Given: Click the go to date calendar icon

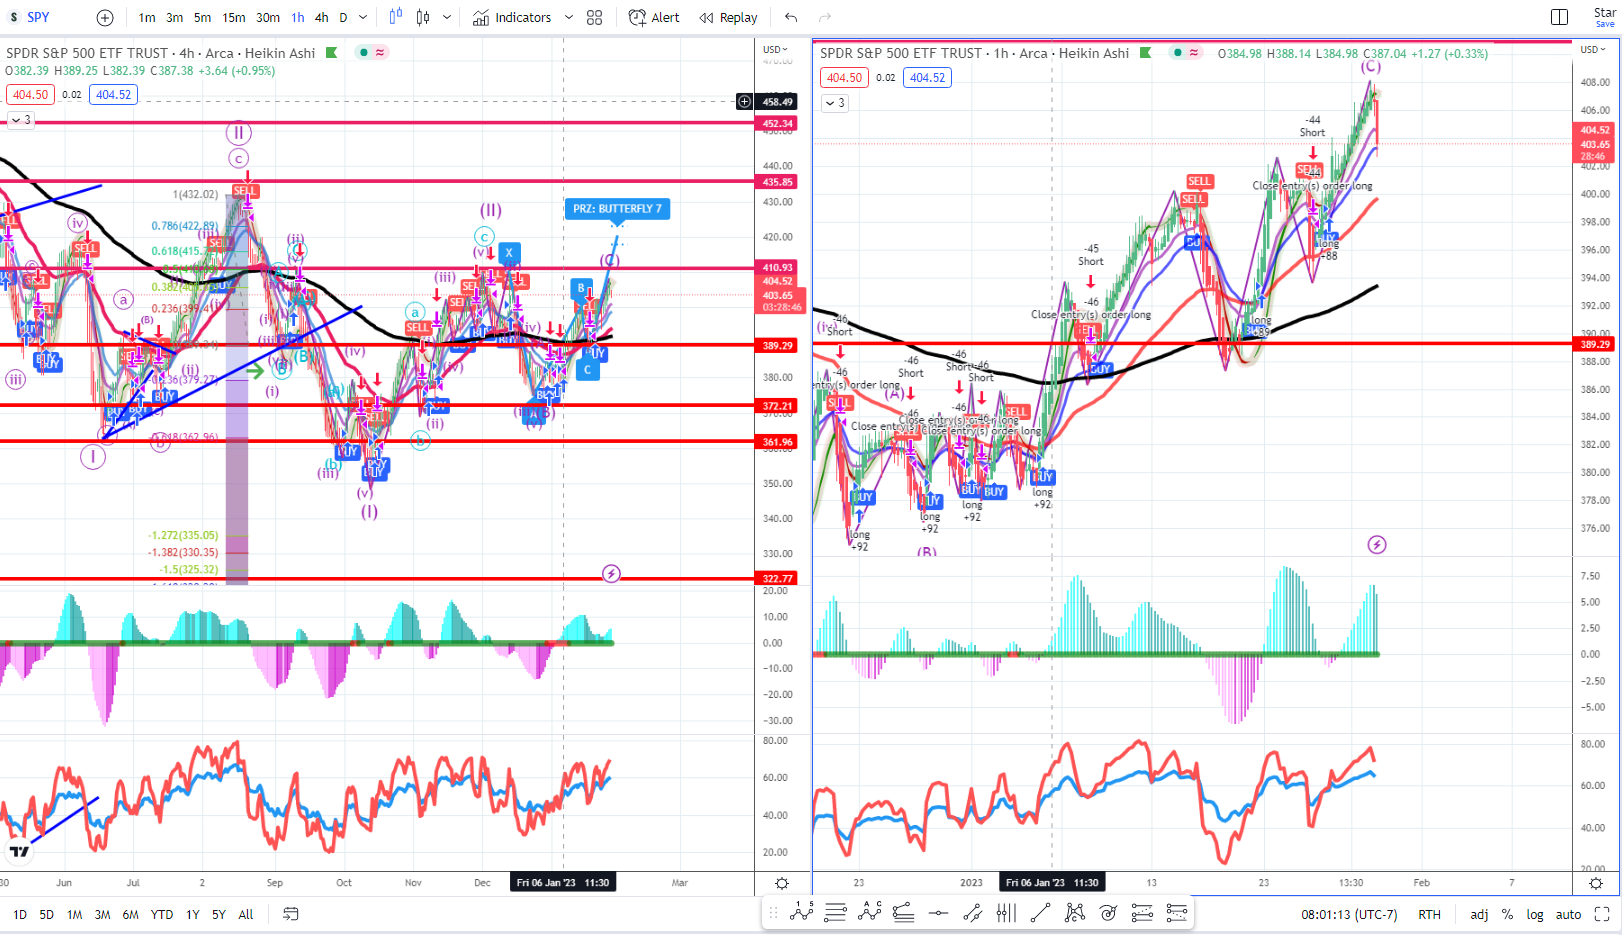Looking at the screenshot, I should [x=291, y=914].
